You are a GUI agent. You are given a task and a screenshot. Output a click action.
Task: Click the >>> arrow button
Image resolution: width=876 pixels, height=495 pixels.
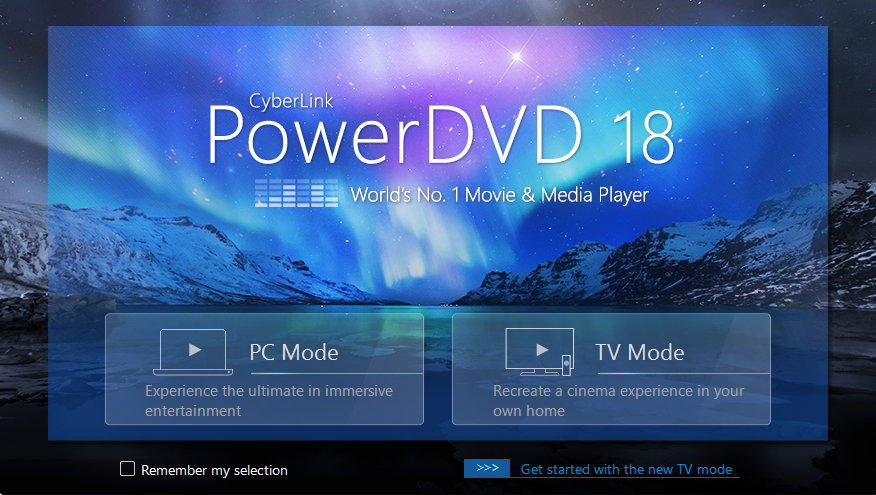(487, 468)
